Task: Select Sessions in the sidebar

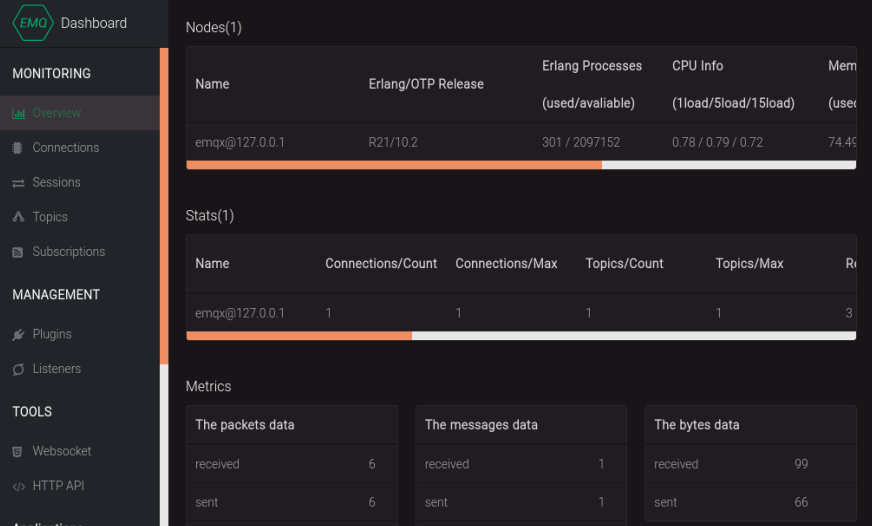Action: (x=56, y=183)
